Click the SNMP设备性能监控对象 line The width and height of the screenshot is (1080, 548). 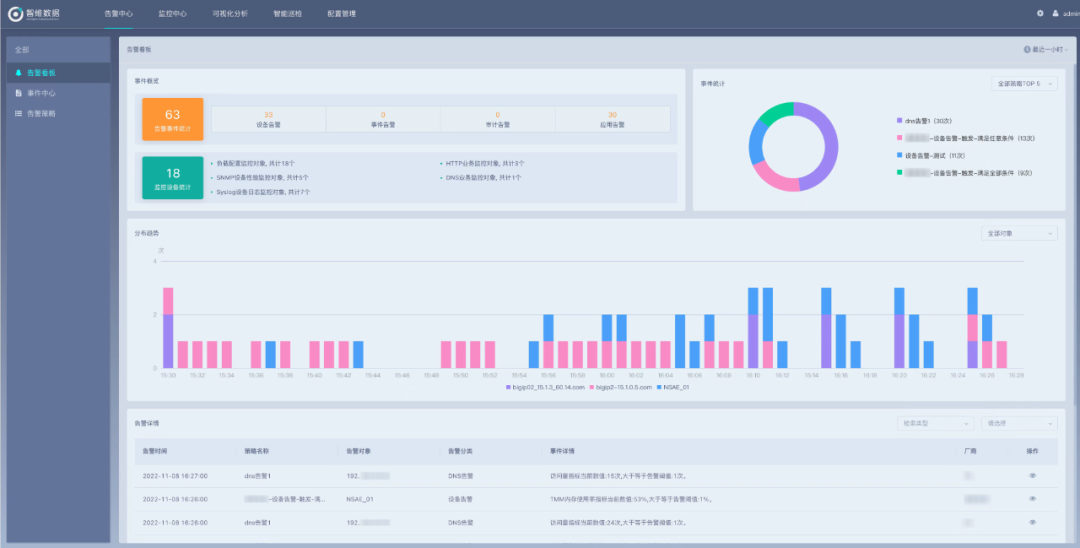[x=262, y=178]
